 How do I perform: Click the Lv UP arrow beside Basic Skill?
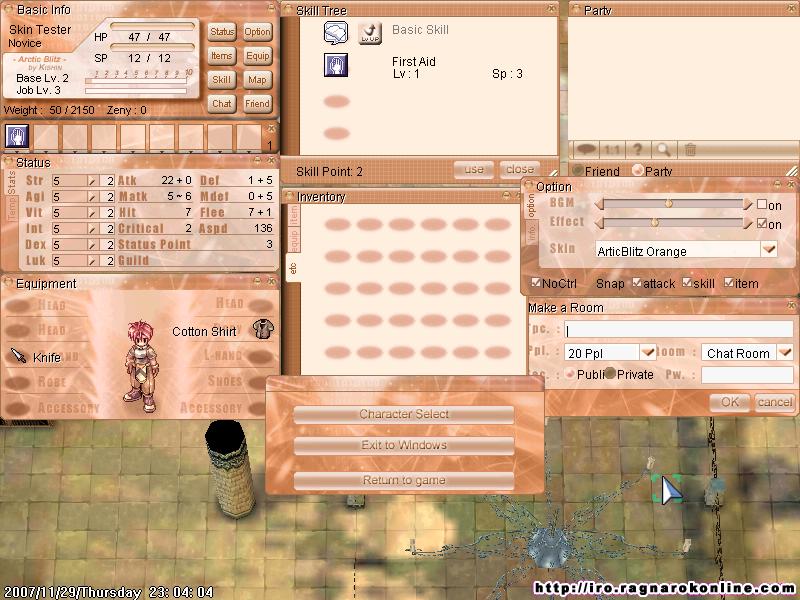[370, 33]
